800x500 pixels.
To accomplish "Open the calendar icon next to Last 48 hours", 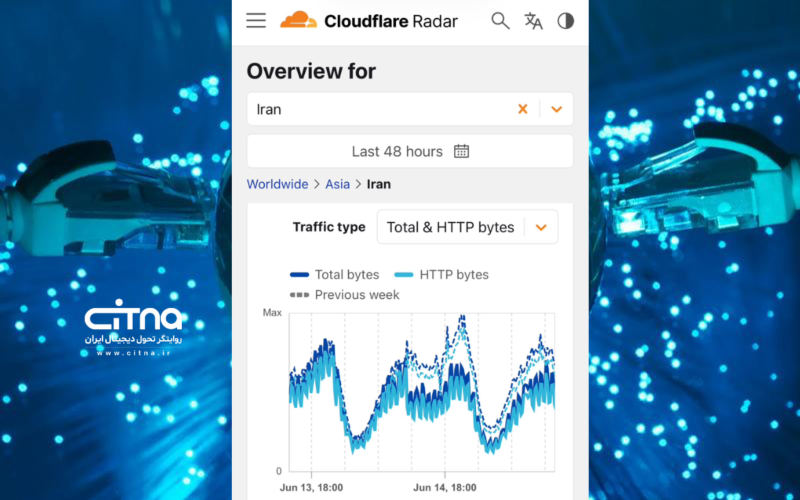I will [x=461, y=152].
